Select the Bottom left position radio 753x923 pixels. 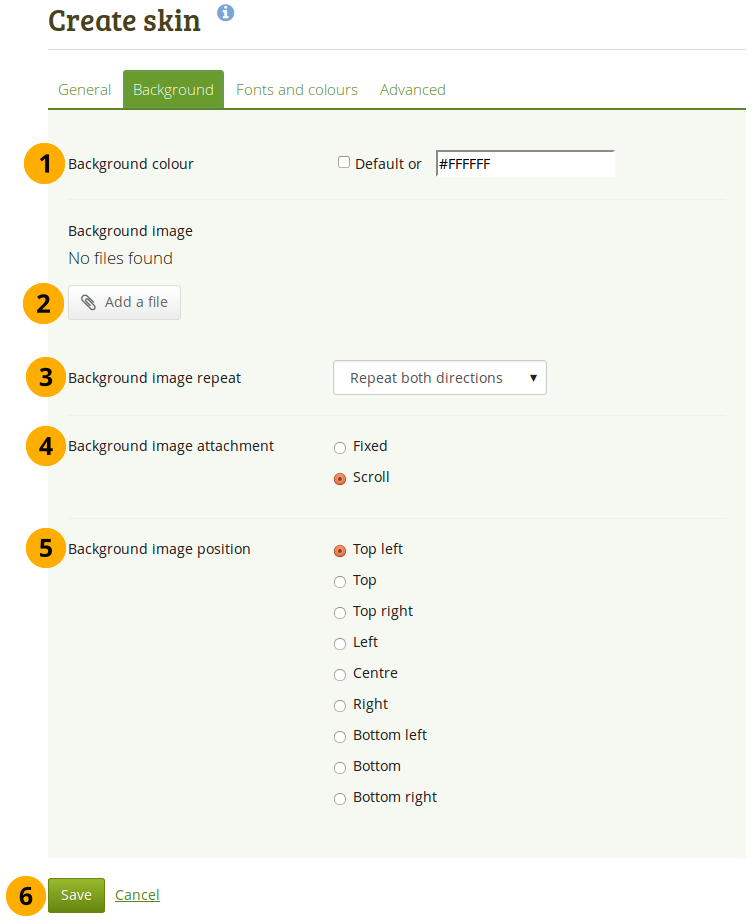340,737
